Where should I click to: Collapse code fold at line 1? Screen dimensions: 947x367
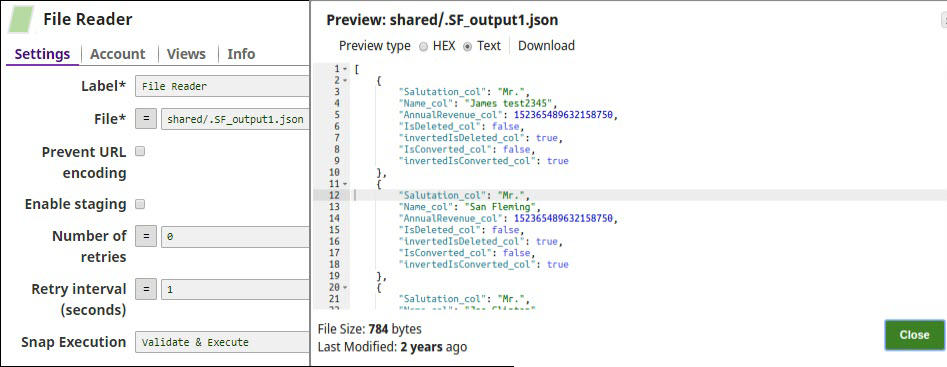pos(344,69)
